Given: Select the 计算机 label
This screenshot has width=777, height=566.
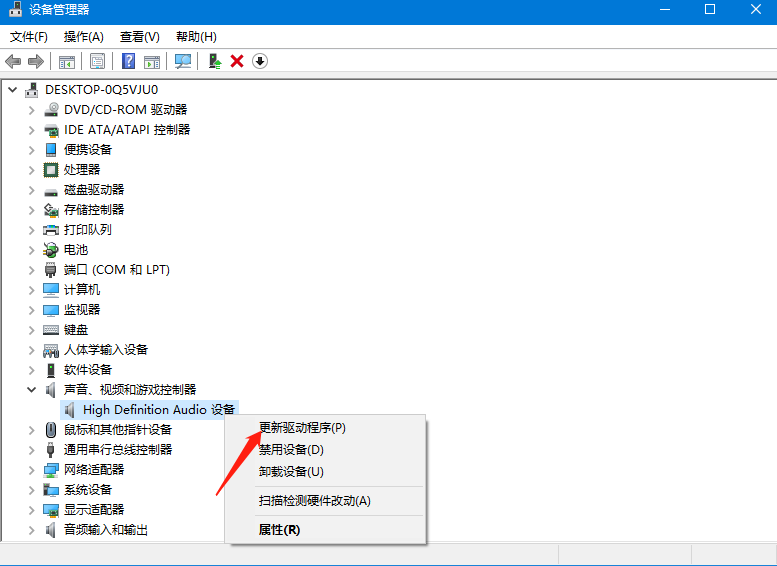Looking at the screenshot, I should click(82, 290).
